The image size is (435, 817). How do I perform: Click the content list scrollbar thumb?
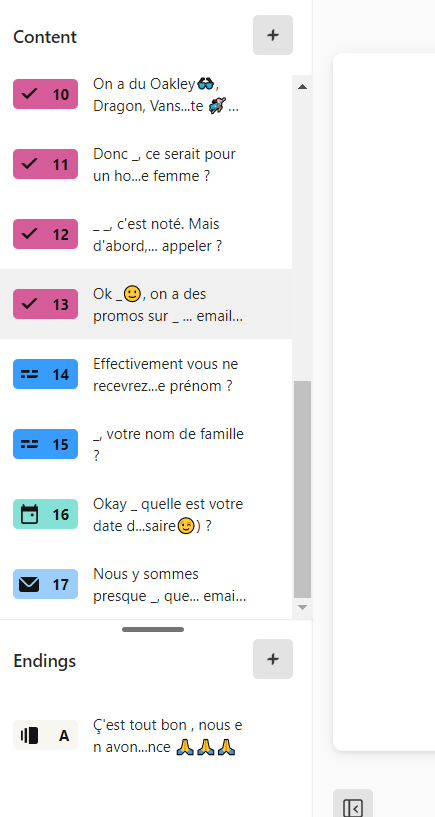point(302,489)
